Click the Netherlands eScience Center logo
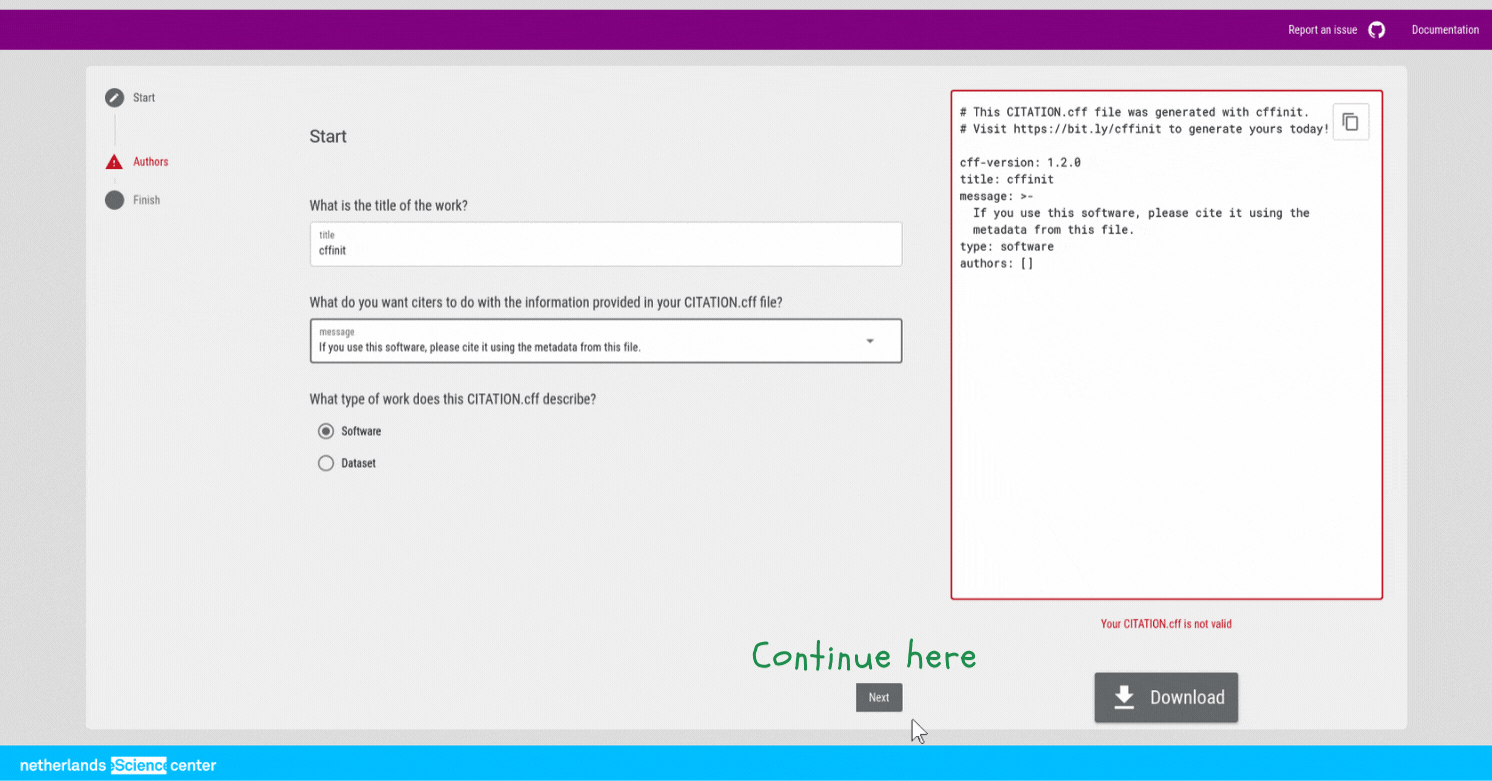Image resolution: width=1492 pixels, height=781 pixels. (118, 766)
